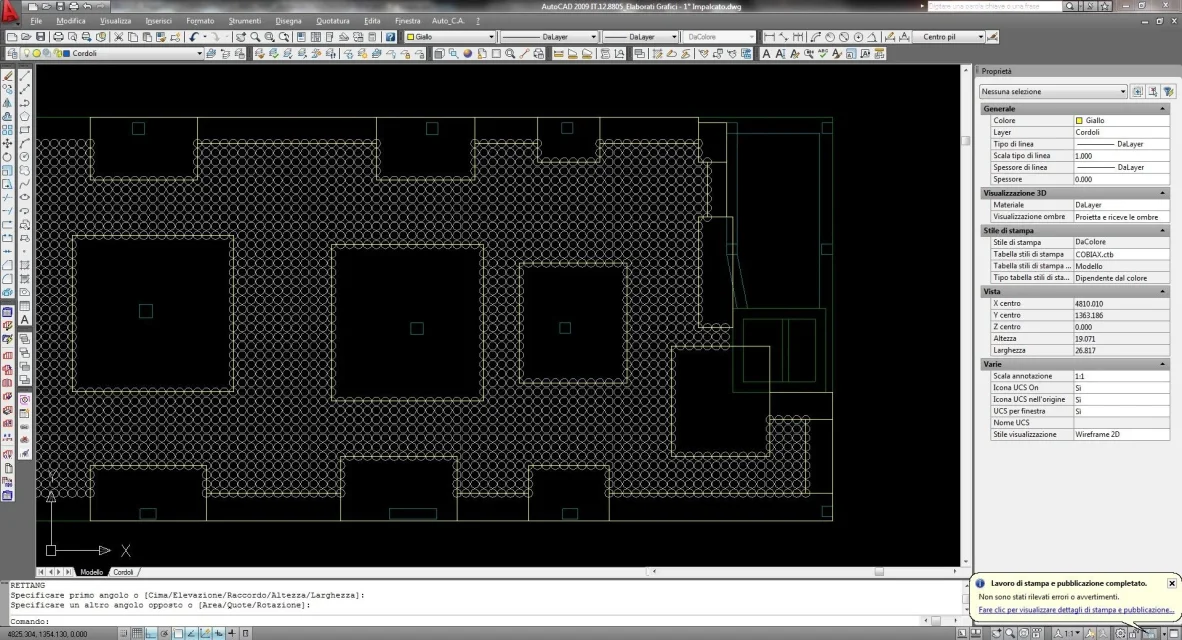Click the Print icon in the toolbar

pos(58,37)
